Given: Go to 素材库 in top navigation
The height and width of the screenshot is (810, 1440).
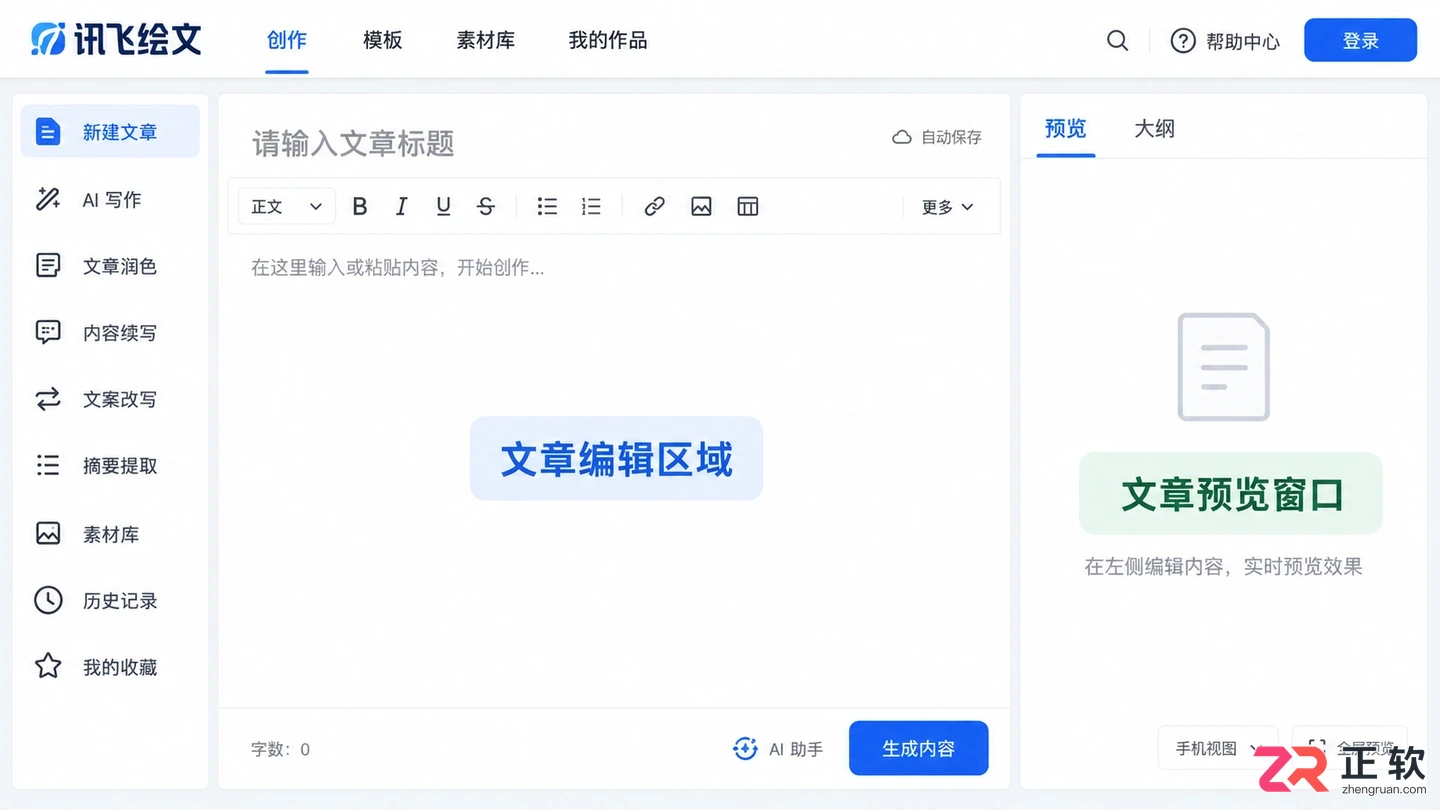Looking at the screenshot, I should (x=486, y=41).
